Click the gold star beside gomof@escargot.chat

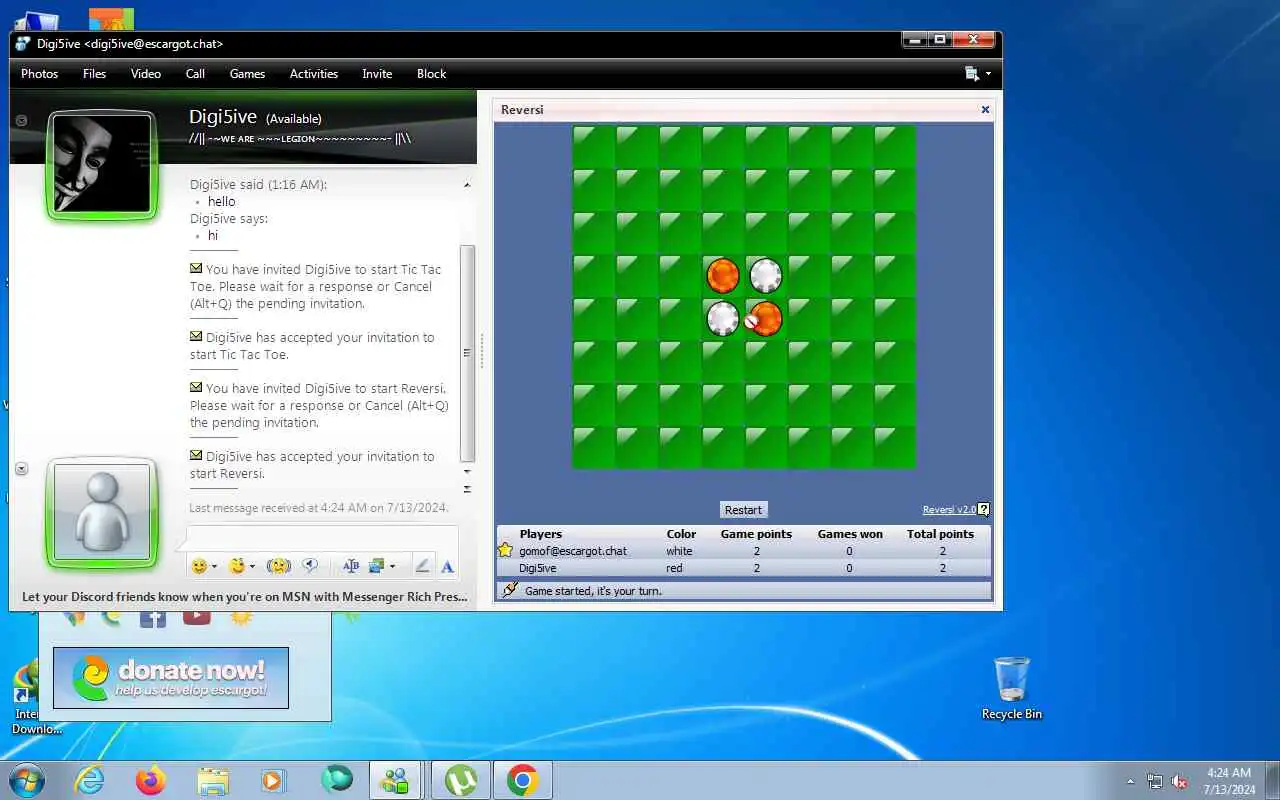point(506,550)
